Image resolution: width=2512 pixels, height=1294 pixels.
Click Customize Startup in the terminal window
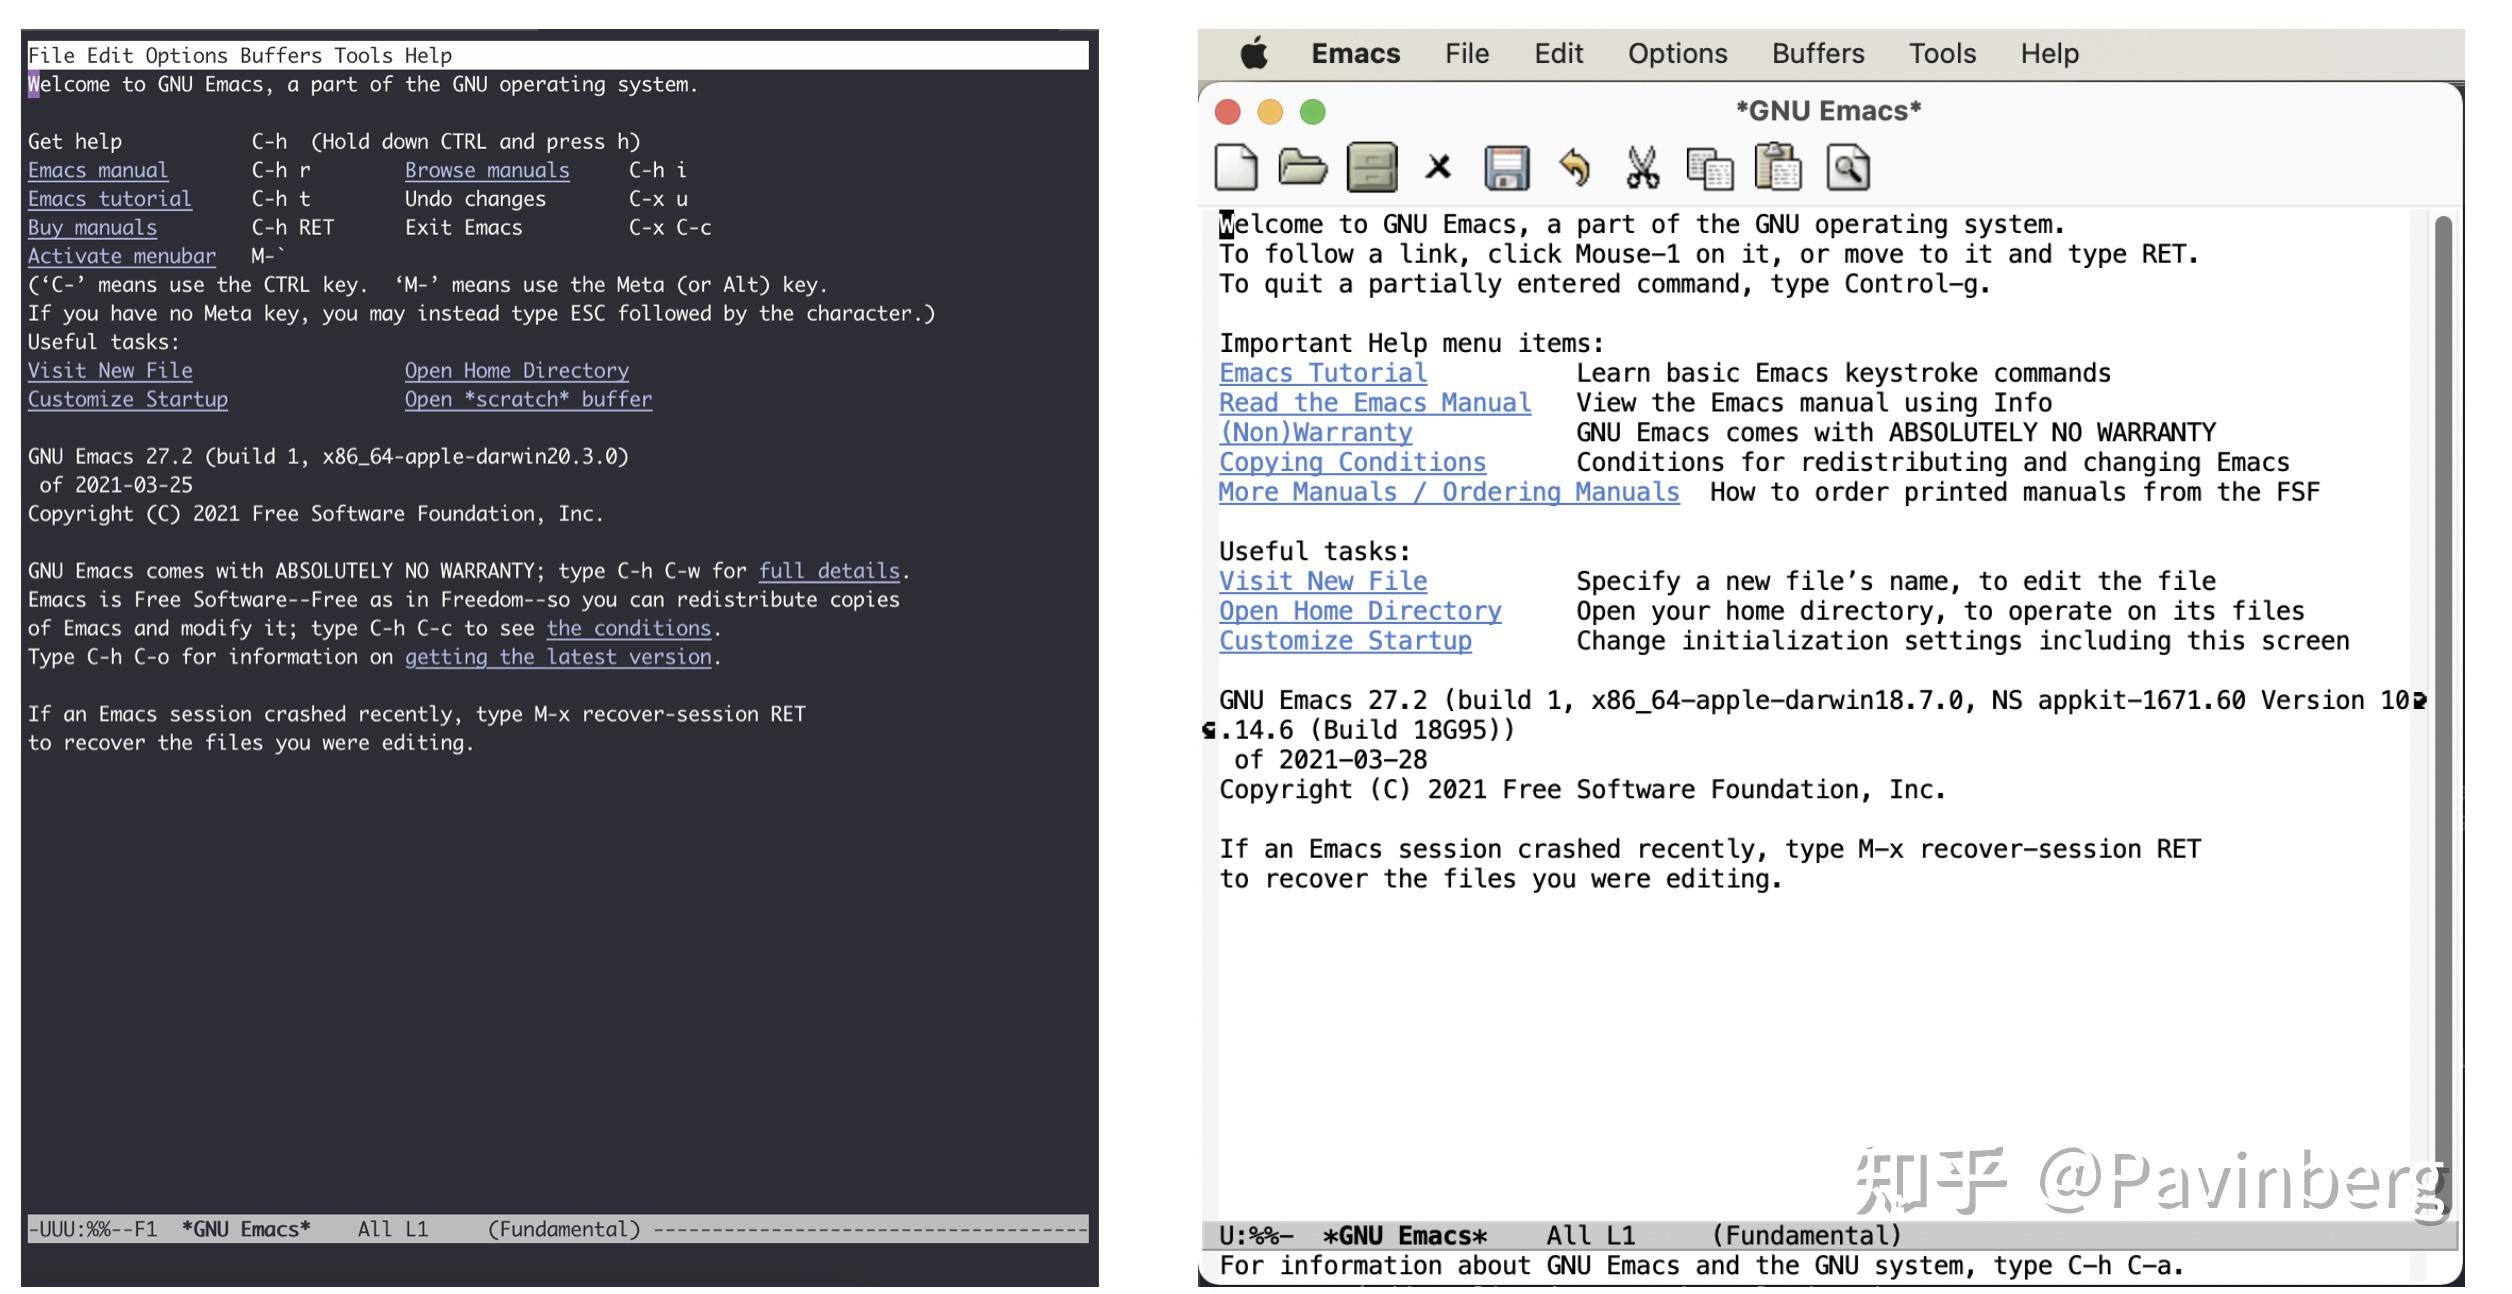click(x=128, y=399)
